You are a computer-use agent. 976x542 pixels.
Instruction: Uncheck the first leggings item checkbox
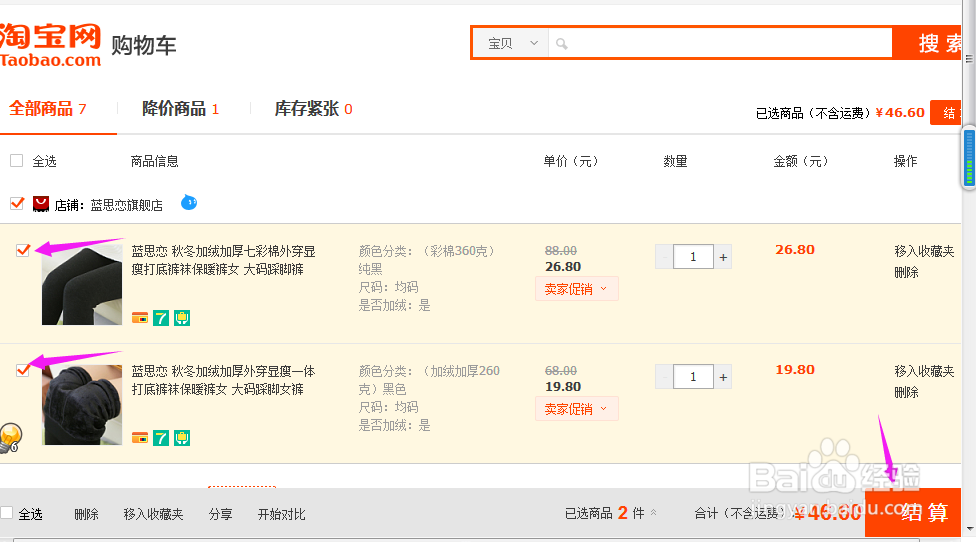(23, 250)
